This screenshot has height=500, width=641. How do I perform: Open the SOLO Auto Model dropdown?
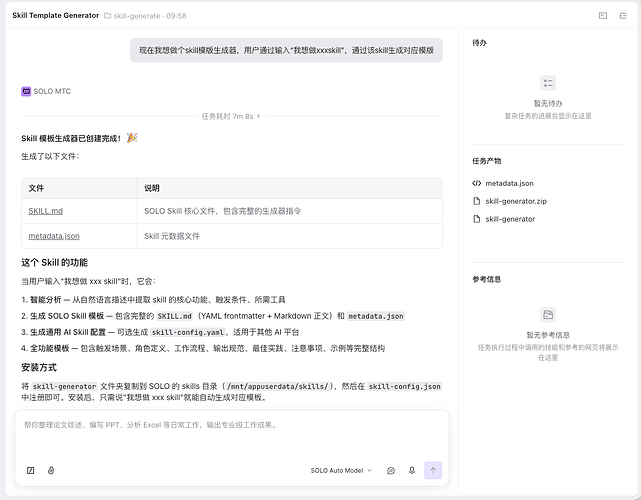click(341, 471)
